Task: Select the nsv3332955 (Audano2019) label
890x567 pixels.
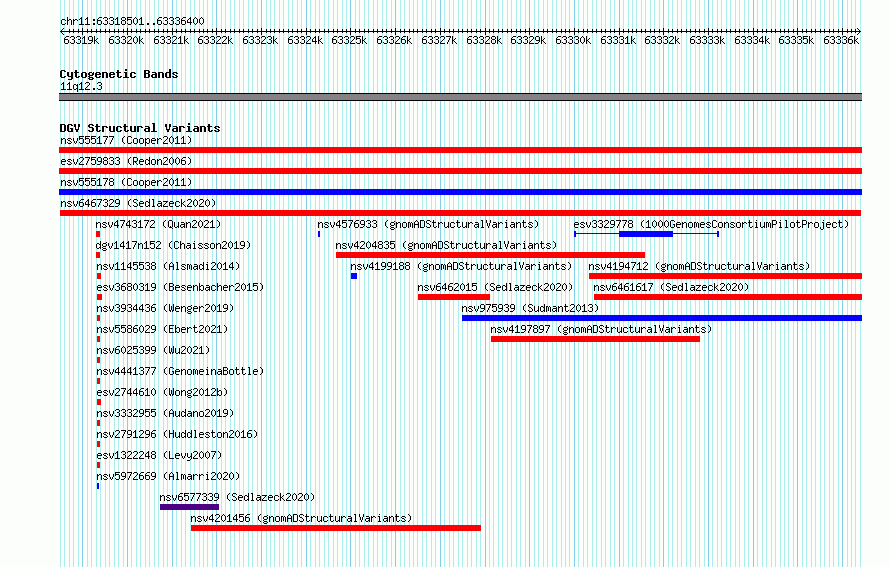Action: (x=165, y=413)
